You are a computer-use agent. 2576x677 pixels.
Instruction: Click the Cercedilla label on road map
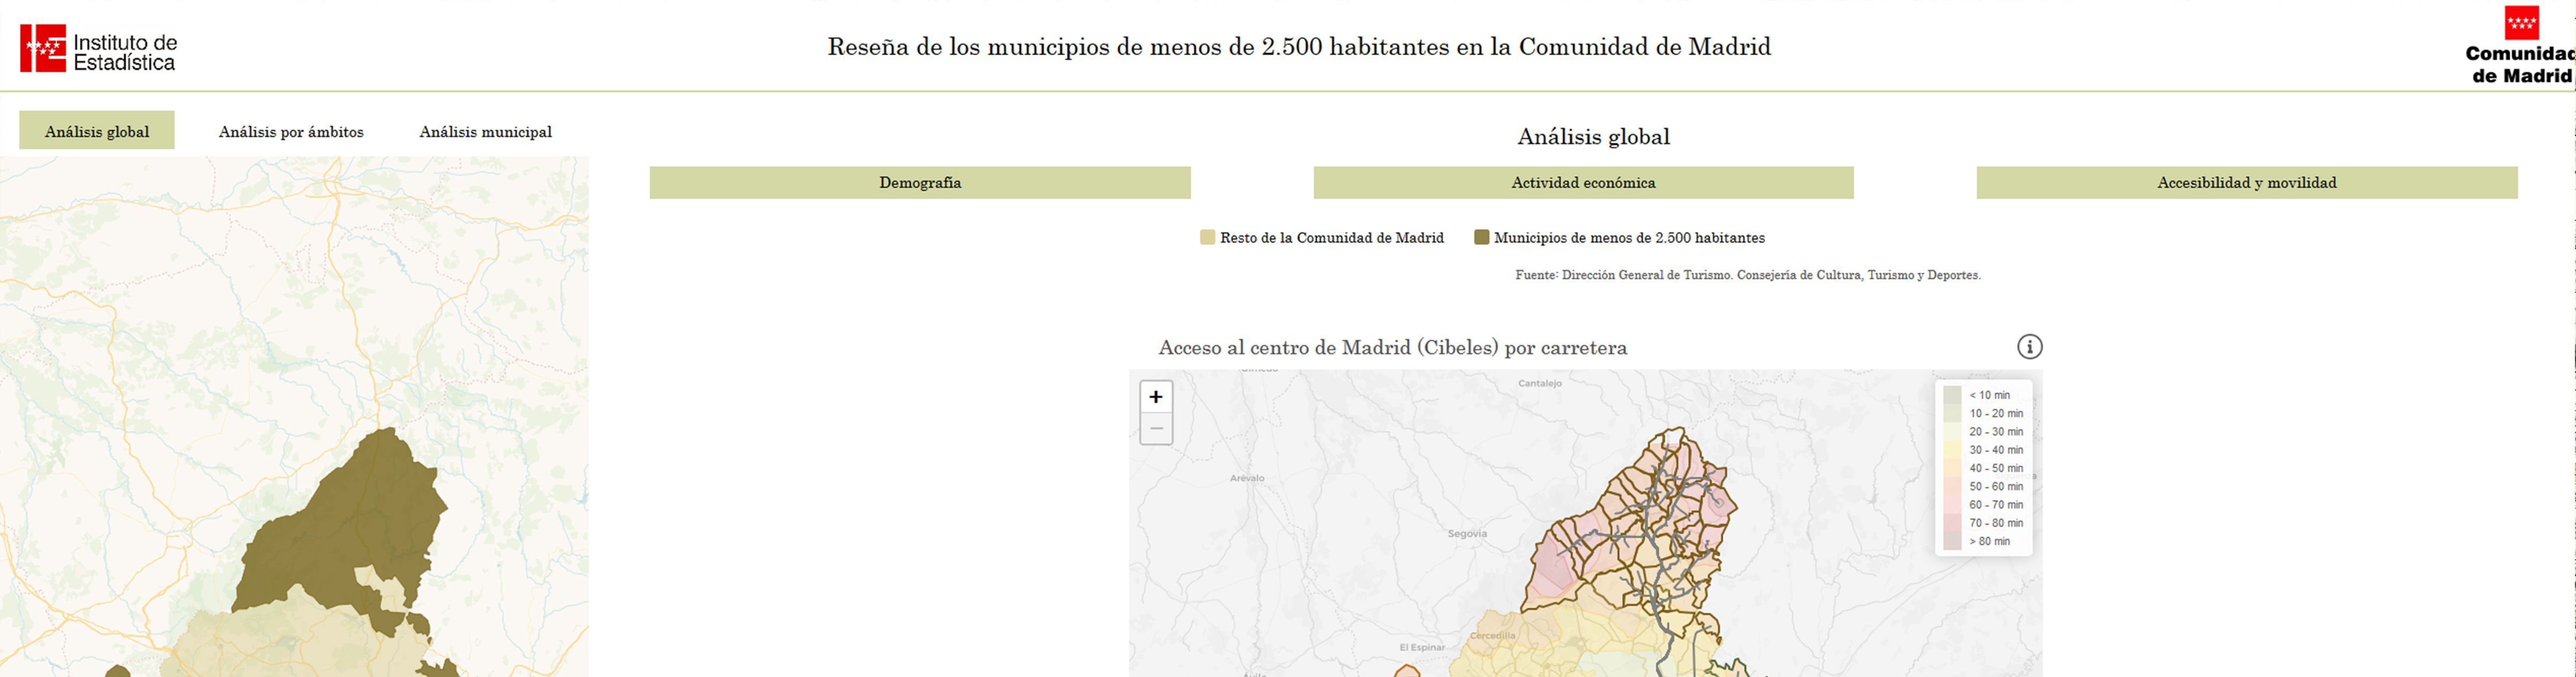point(1492,636)
